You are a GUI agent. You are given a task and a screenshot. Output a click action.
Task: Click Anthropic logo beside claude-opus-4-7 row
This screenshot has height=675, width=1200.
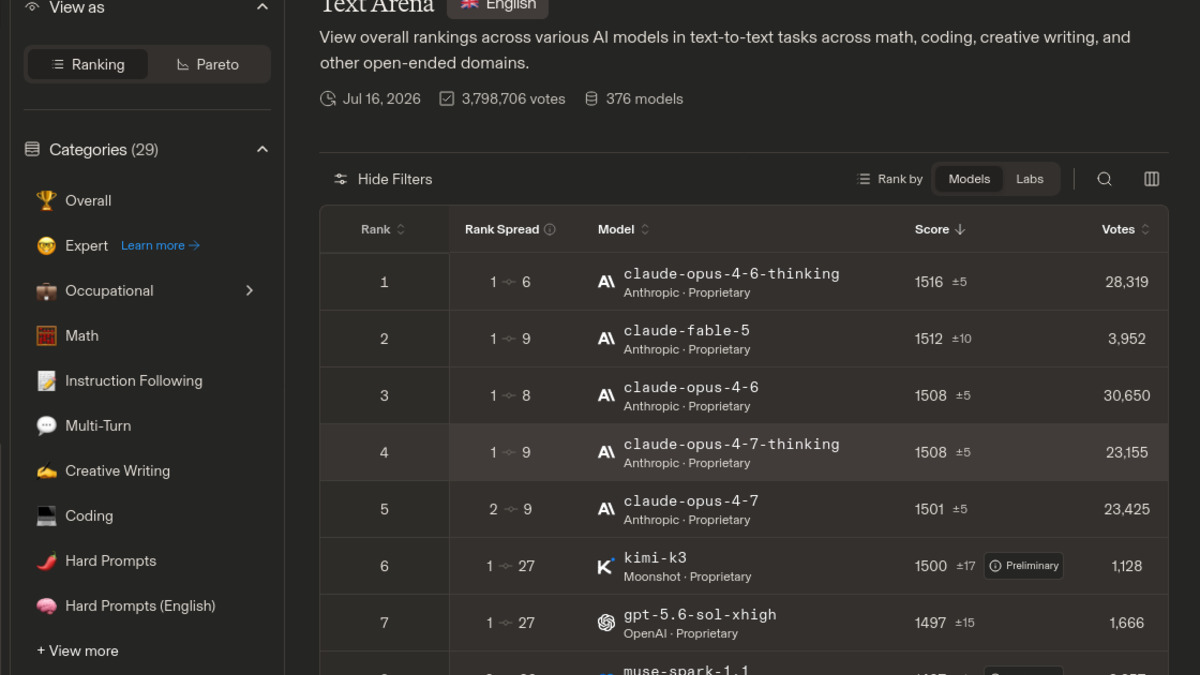point(606,509)
